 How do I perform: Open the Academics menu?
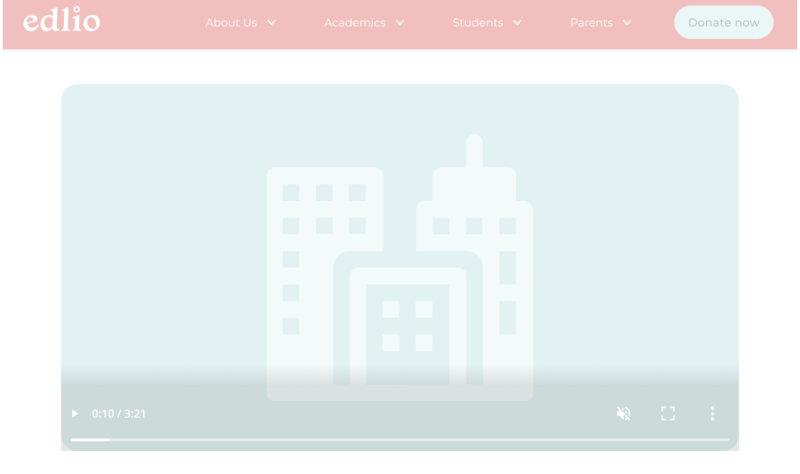click(355, 23)
